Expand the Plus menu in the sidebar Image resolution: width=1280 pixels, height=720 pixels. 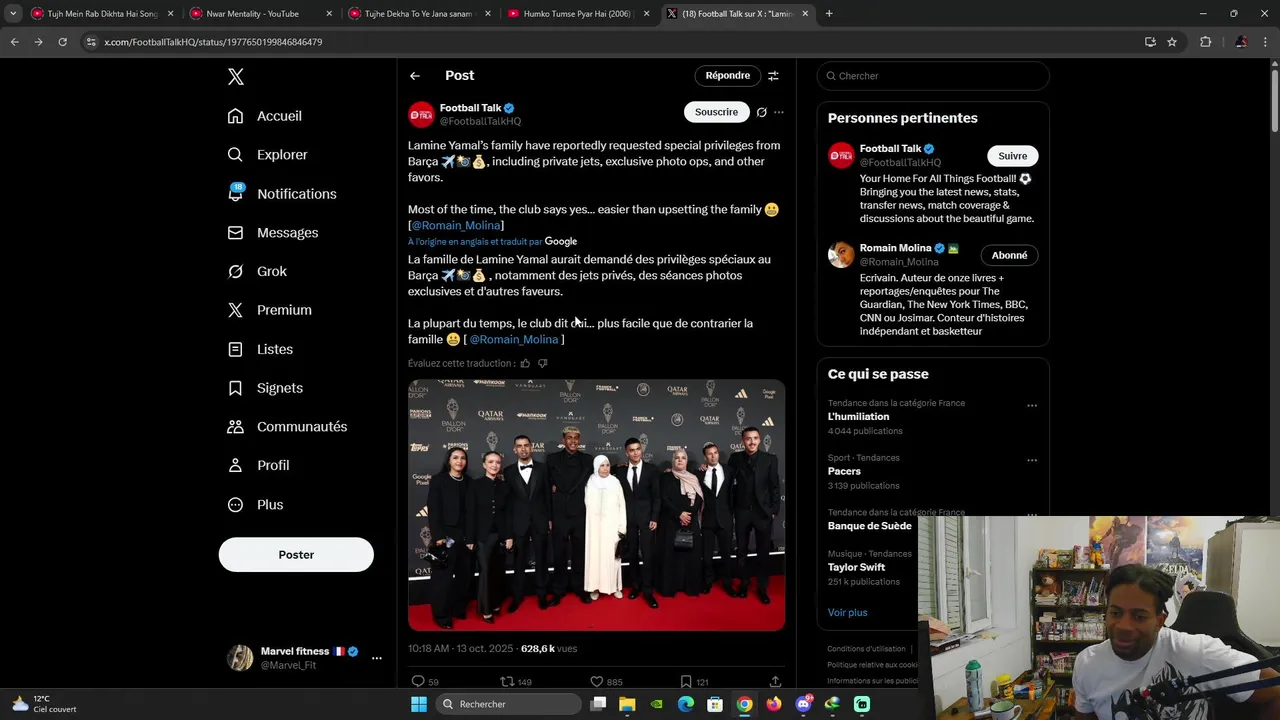click(x=255, y=505)
